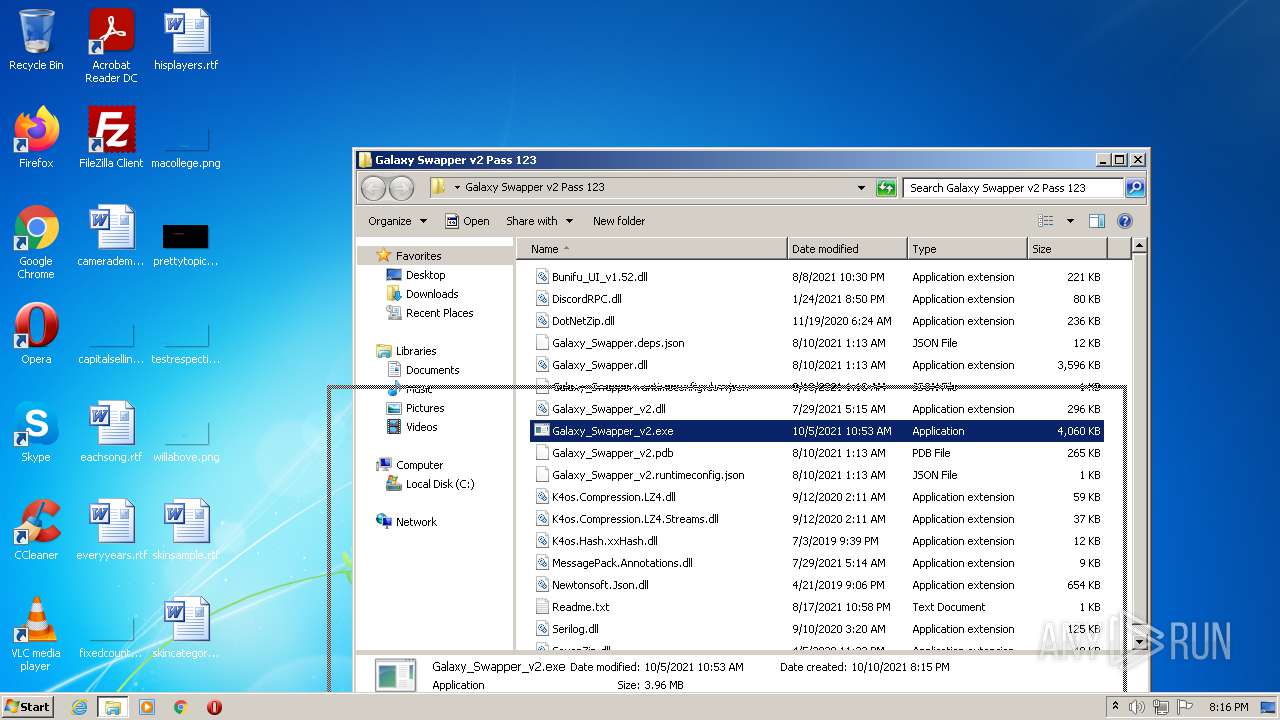Click the address bar path text
This screenshot has height=720, width=1280.
(x=535, y=187)
